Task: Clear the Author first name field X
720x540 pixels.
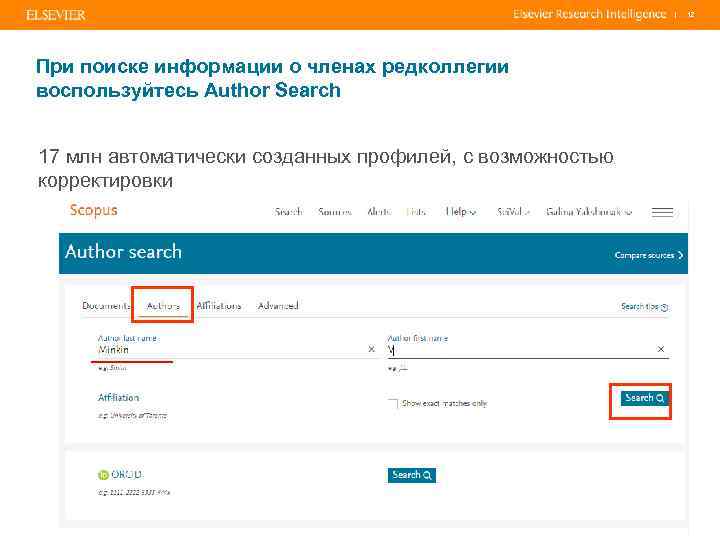Action: click(x=661, y=349)
